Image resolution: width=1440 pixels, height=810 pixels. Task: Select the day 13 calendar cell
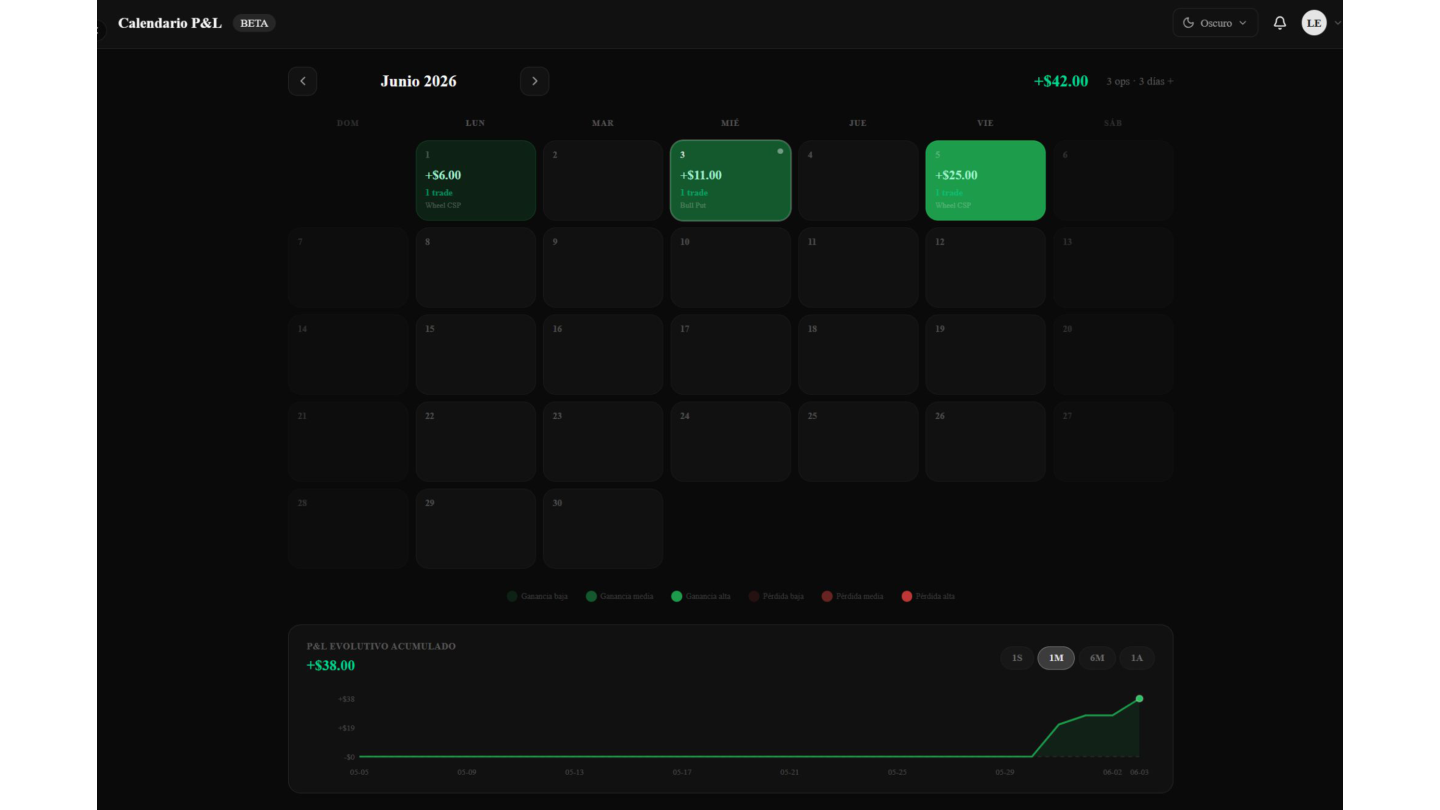[1113, 267]
